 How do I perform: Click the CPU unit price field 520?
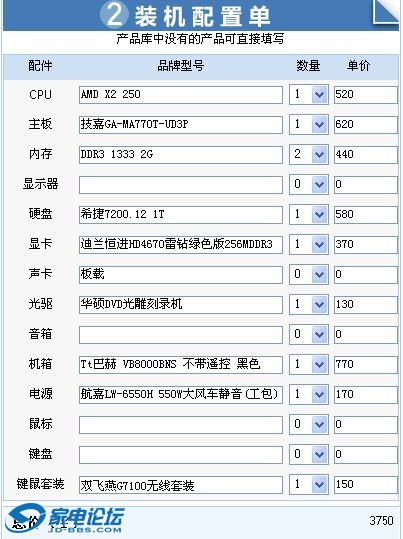coord(366,95)
